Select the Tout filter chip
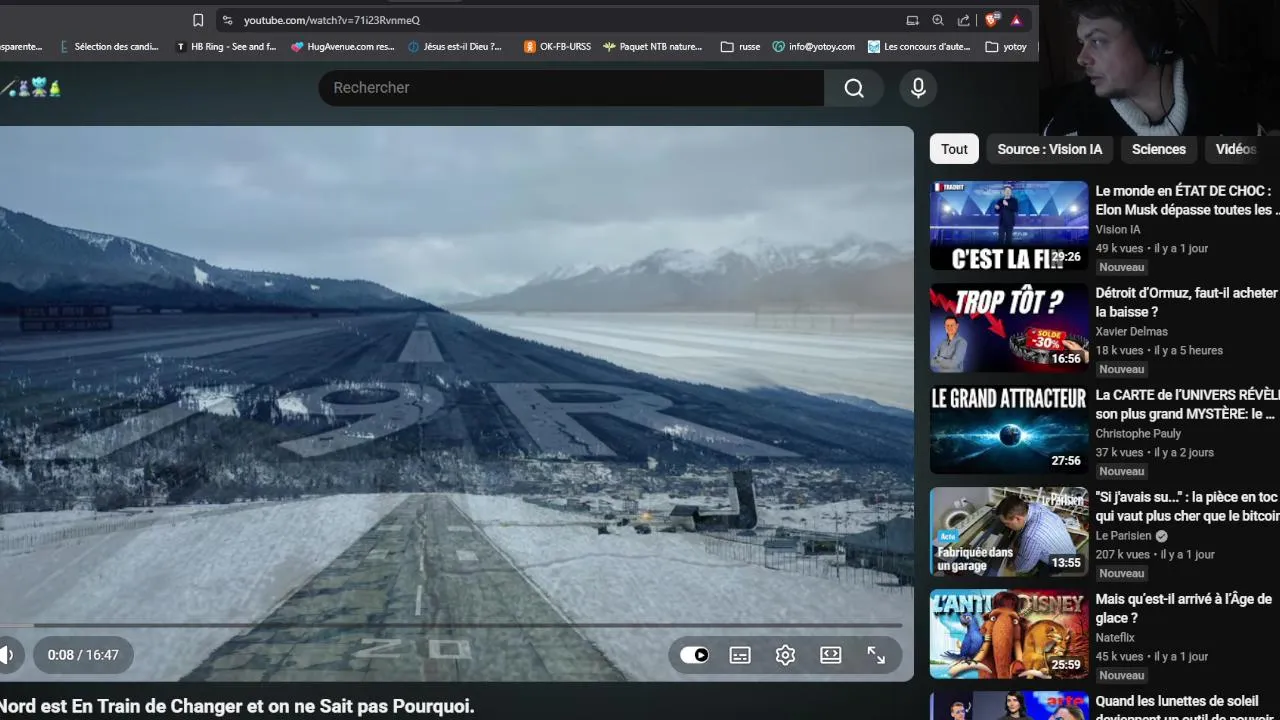The image size is (1280, 720). 954,149
